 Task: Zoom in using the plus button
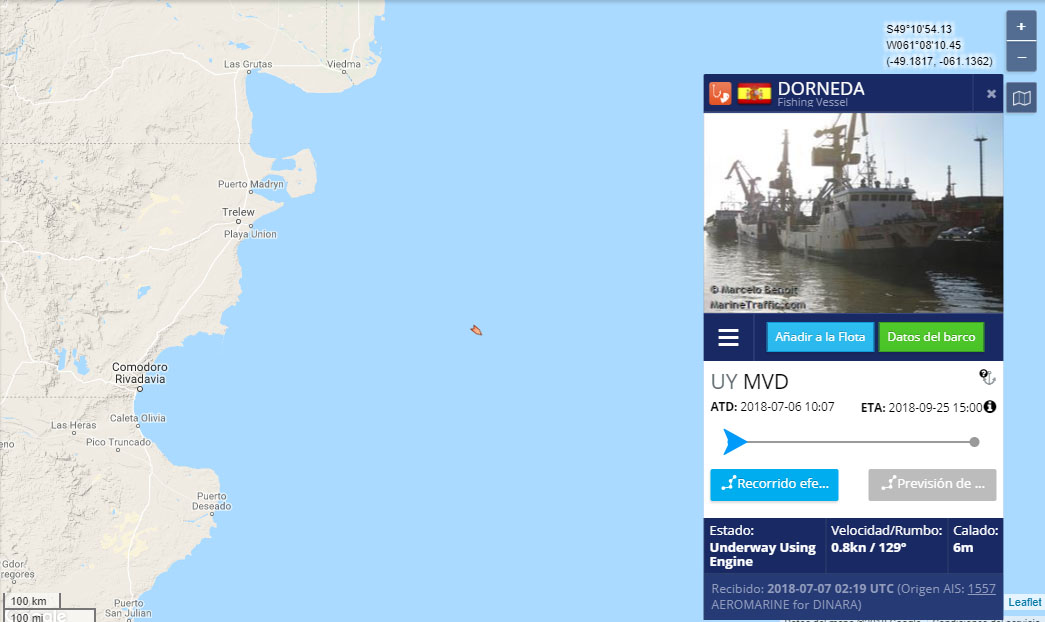pos(1020,27)
